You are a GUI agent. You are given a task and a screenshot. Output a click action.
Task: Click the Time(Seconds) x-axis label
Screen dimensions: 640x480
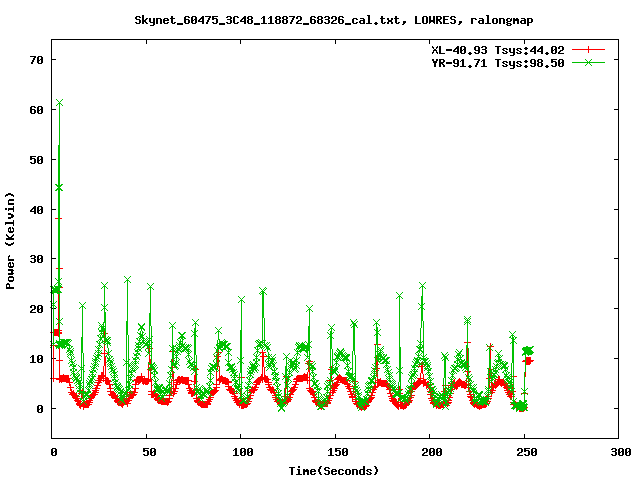click(x=333, y=471)
